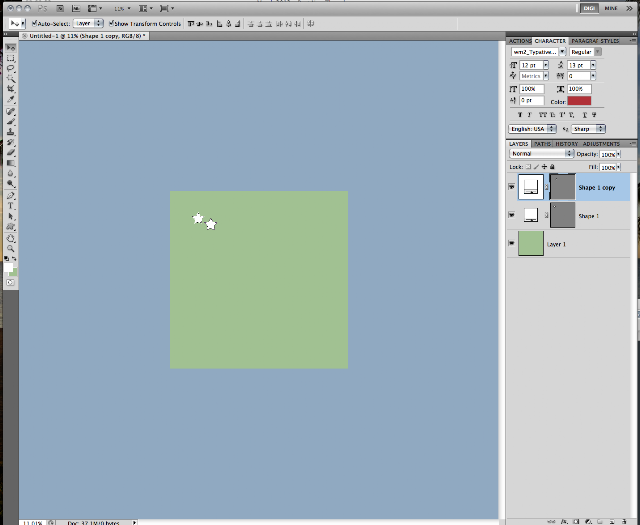
Task: Select the Brush tool
Action: point(11,122)
